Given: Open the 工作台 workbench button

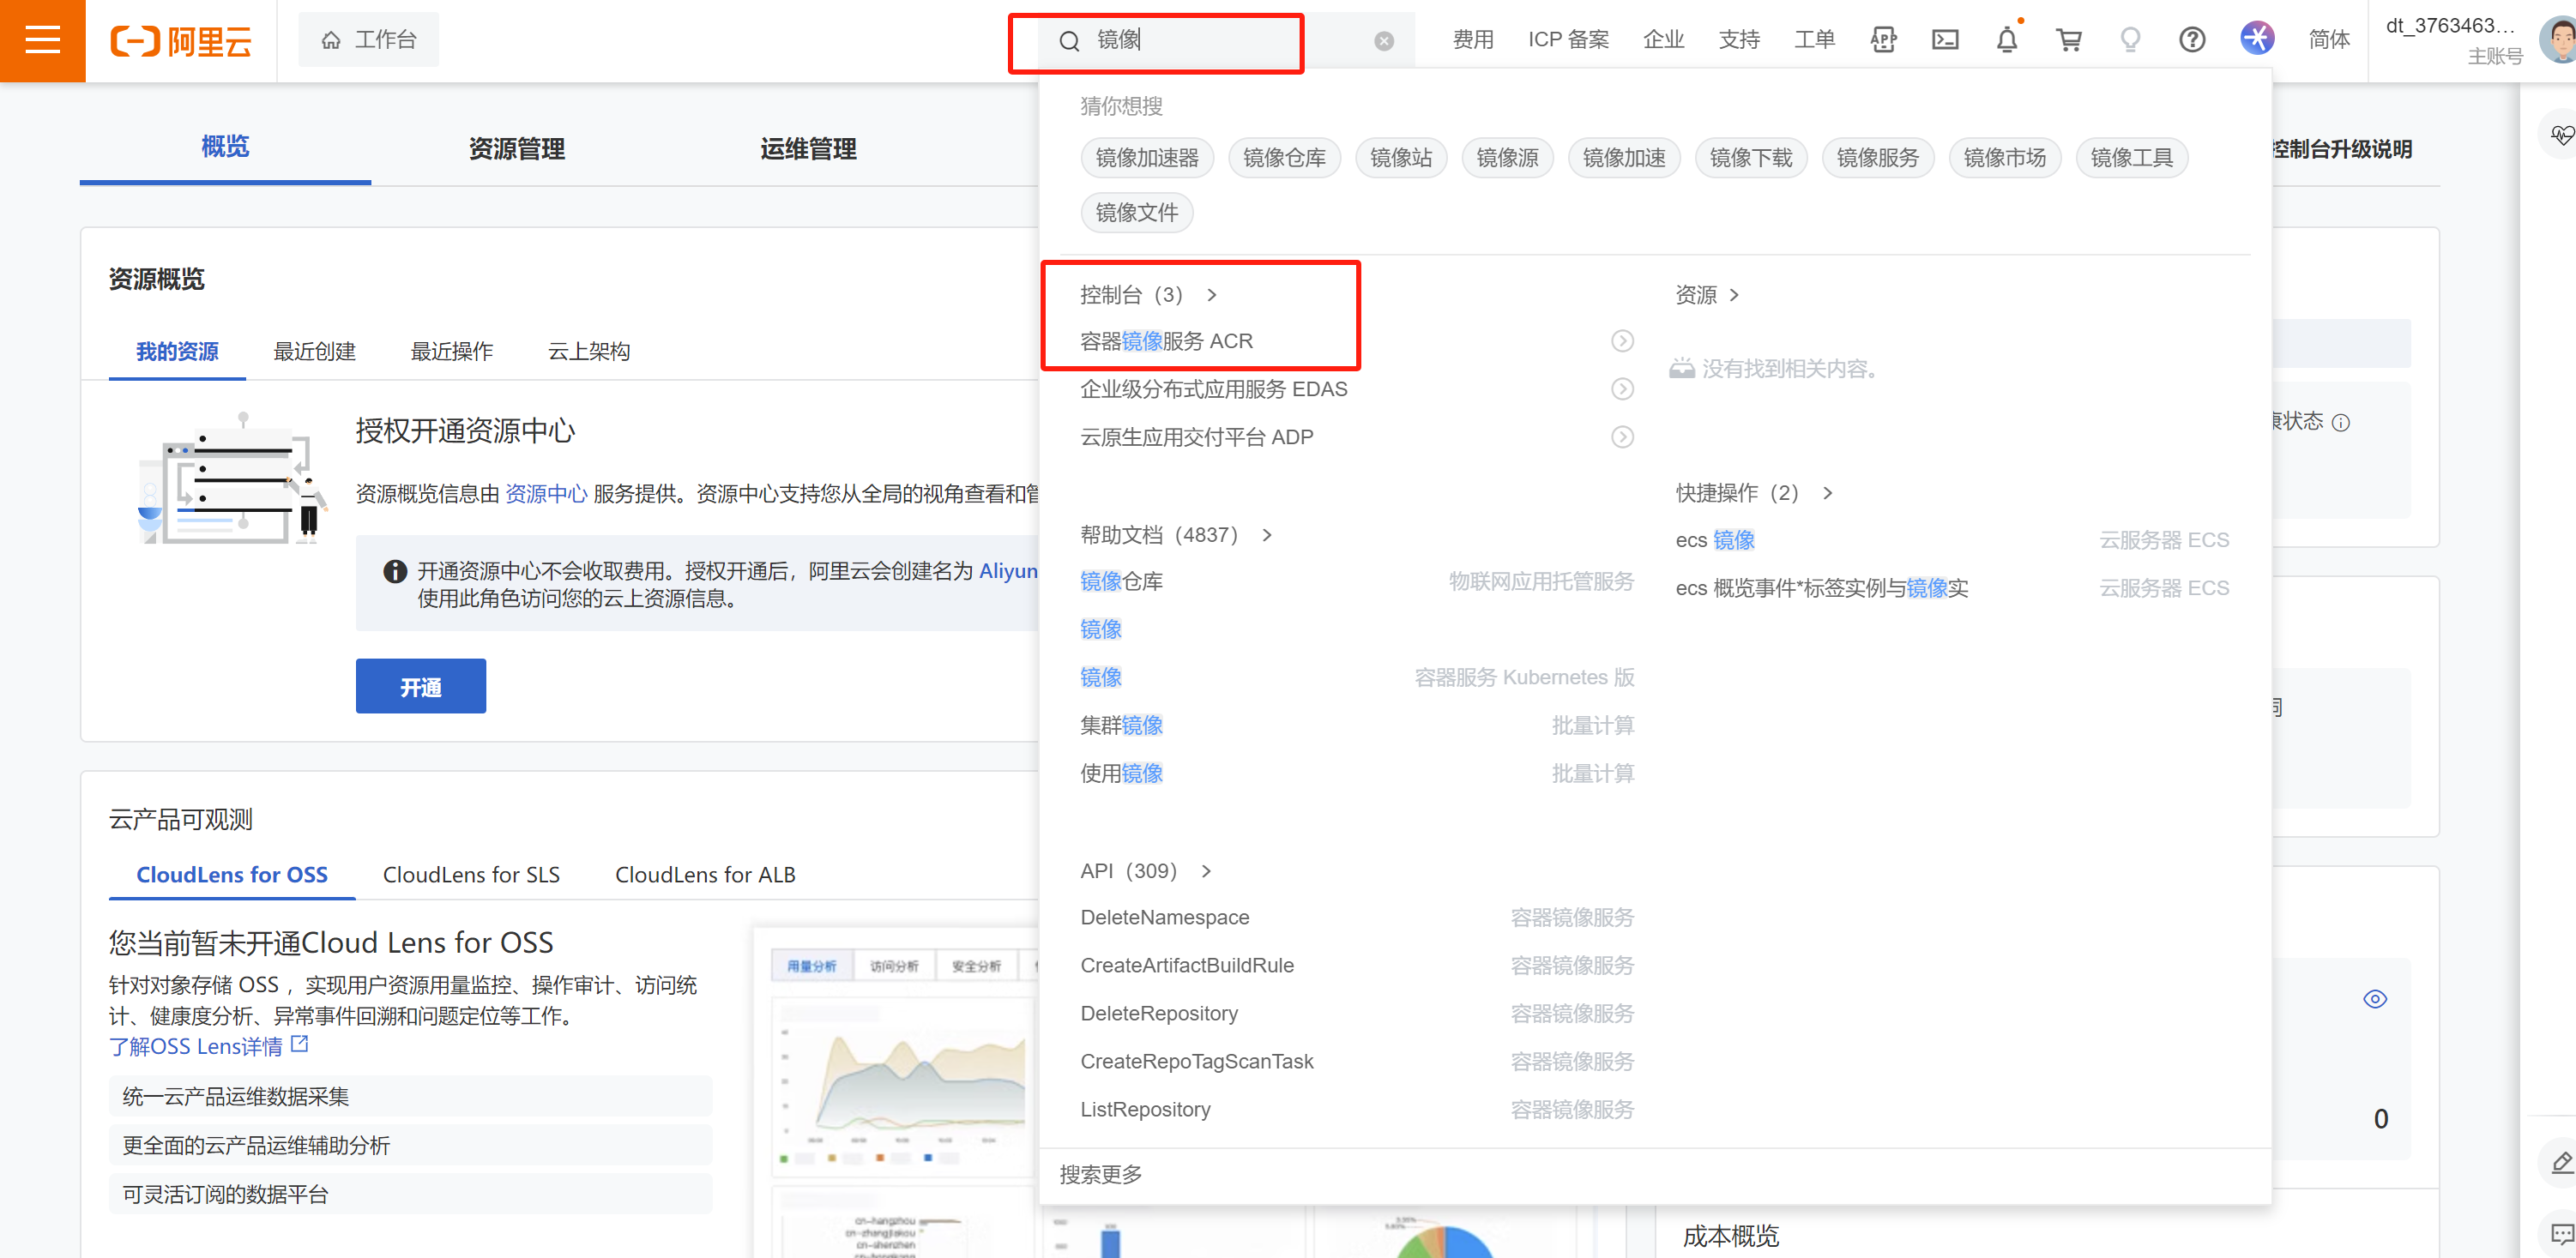Looking at the screenshot, I should [x=369, y=40].
